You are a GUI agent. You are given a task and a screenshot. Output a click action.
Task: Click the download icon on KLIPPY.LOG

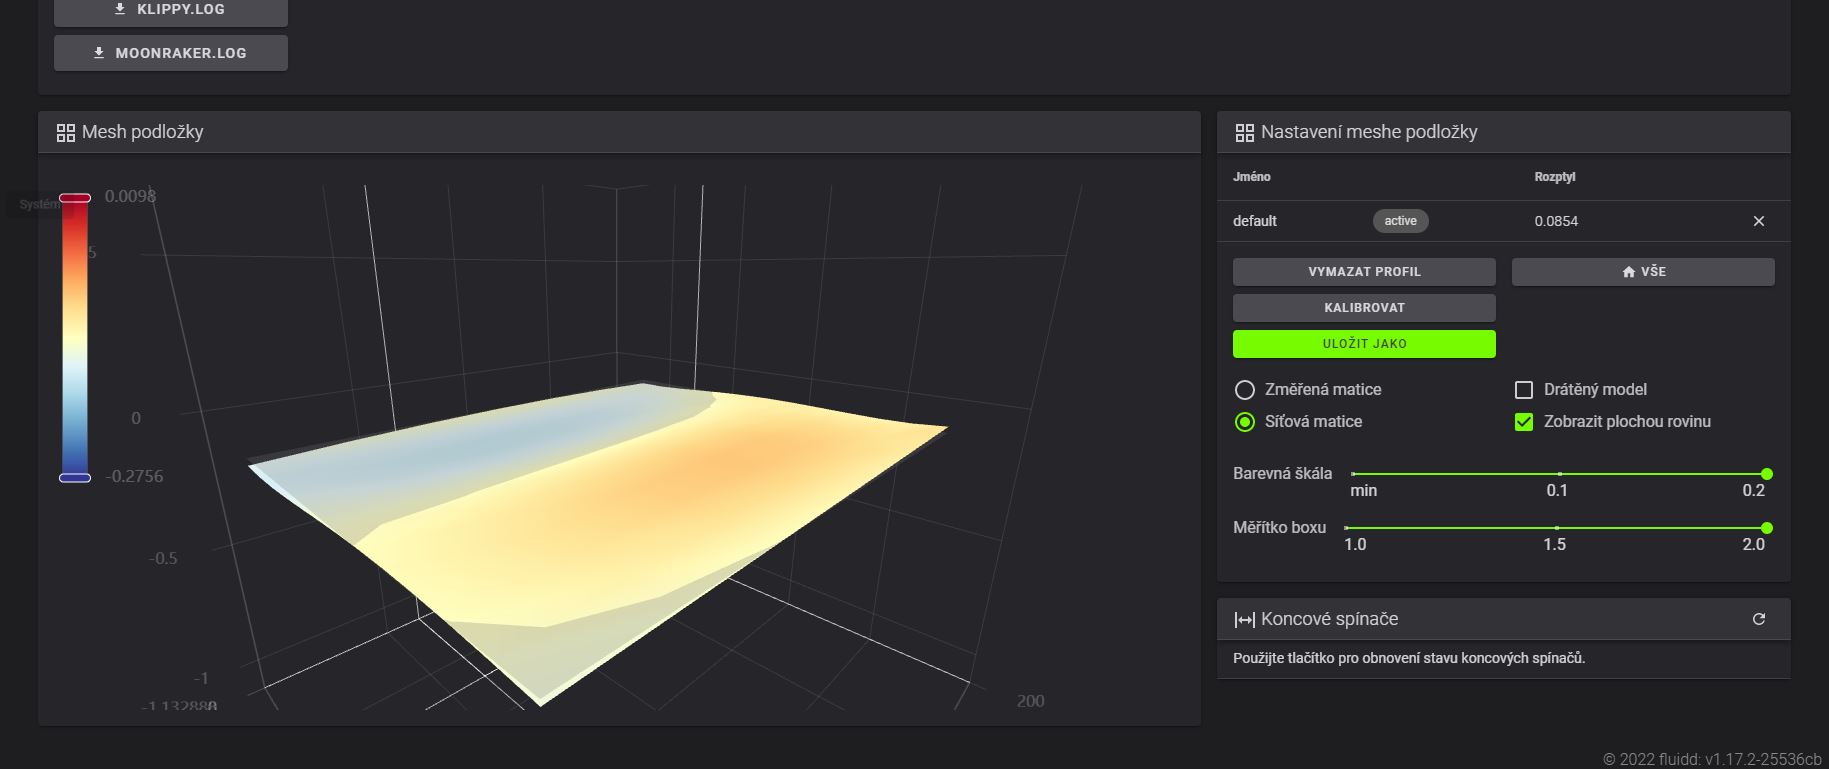[x=120, y=9]
